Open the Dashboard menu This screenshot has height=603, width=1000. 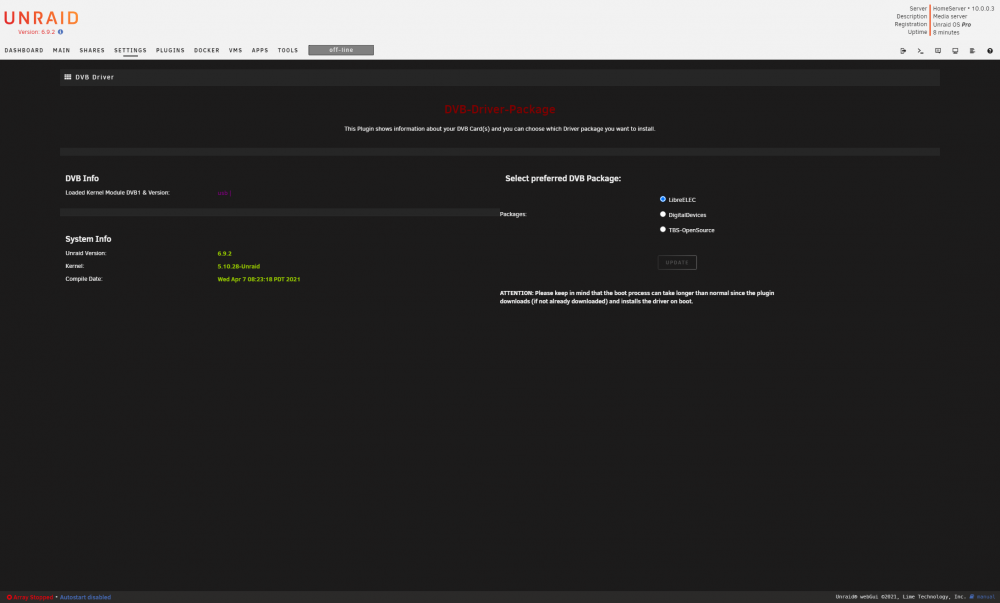click(24, 50)
